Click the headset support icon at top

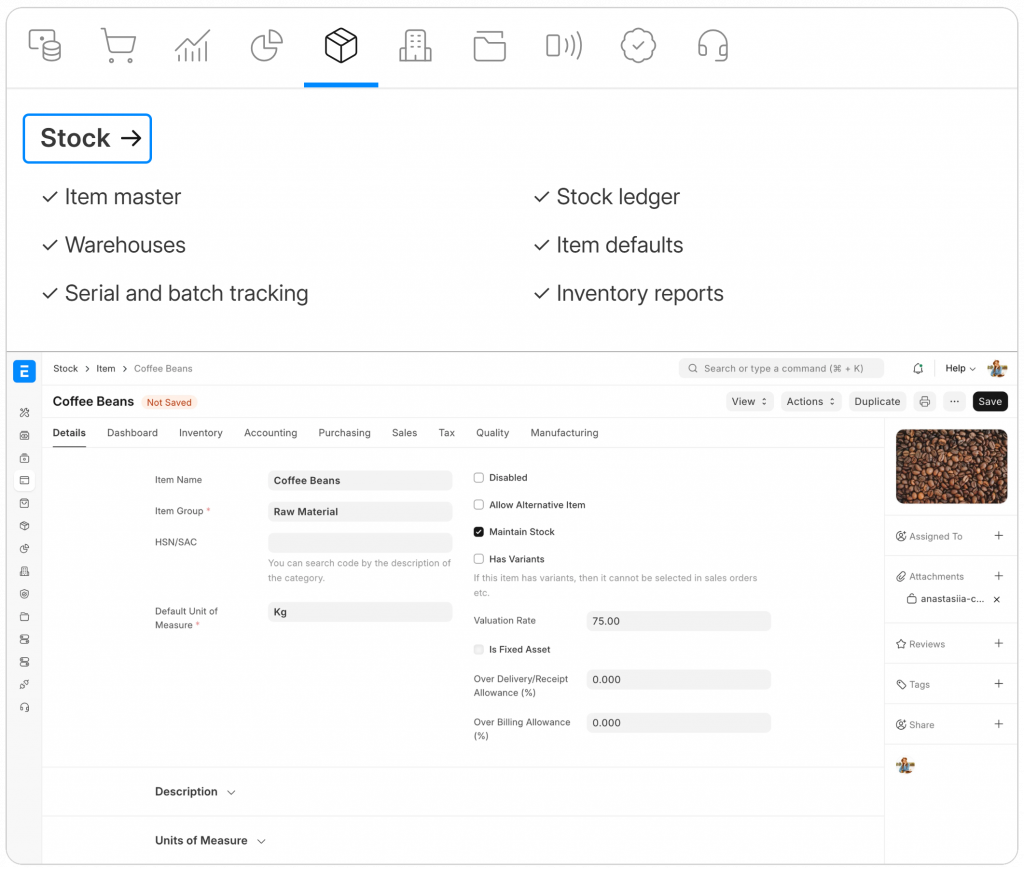pos(712,46)
